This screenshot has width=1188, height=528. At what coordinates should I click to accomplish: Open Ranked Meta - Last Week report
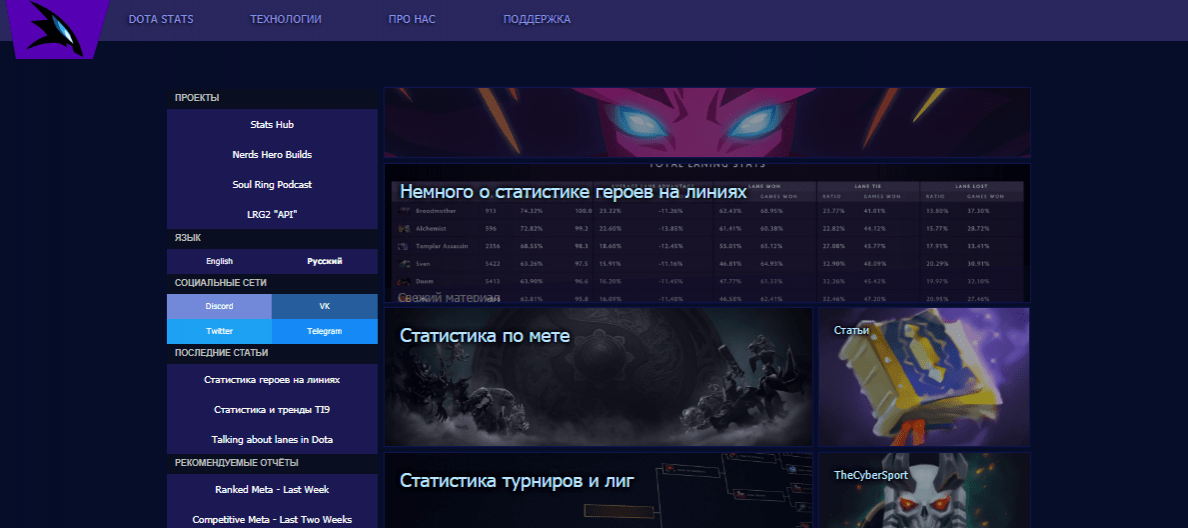click(x=272, y=489)
